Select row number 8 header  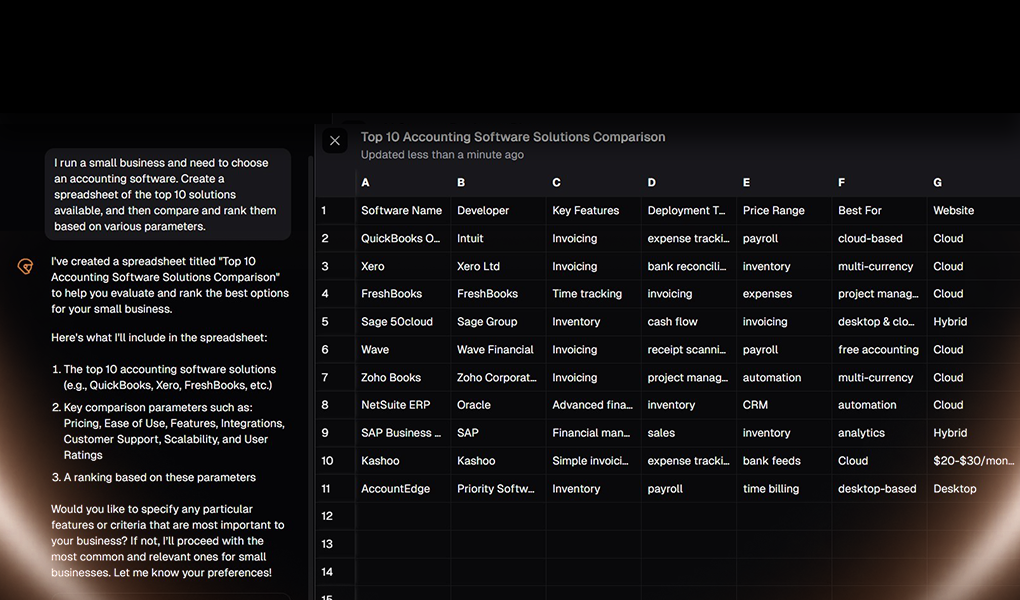click(x=336, y=405)
